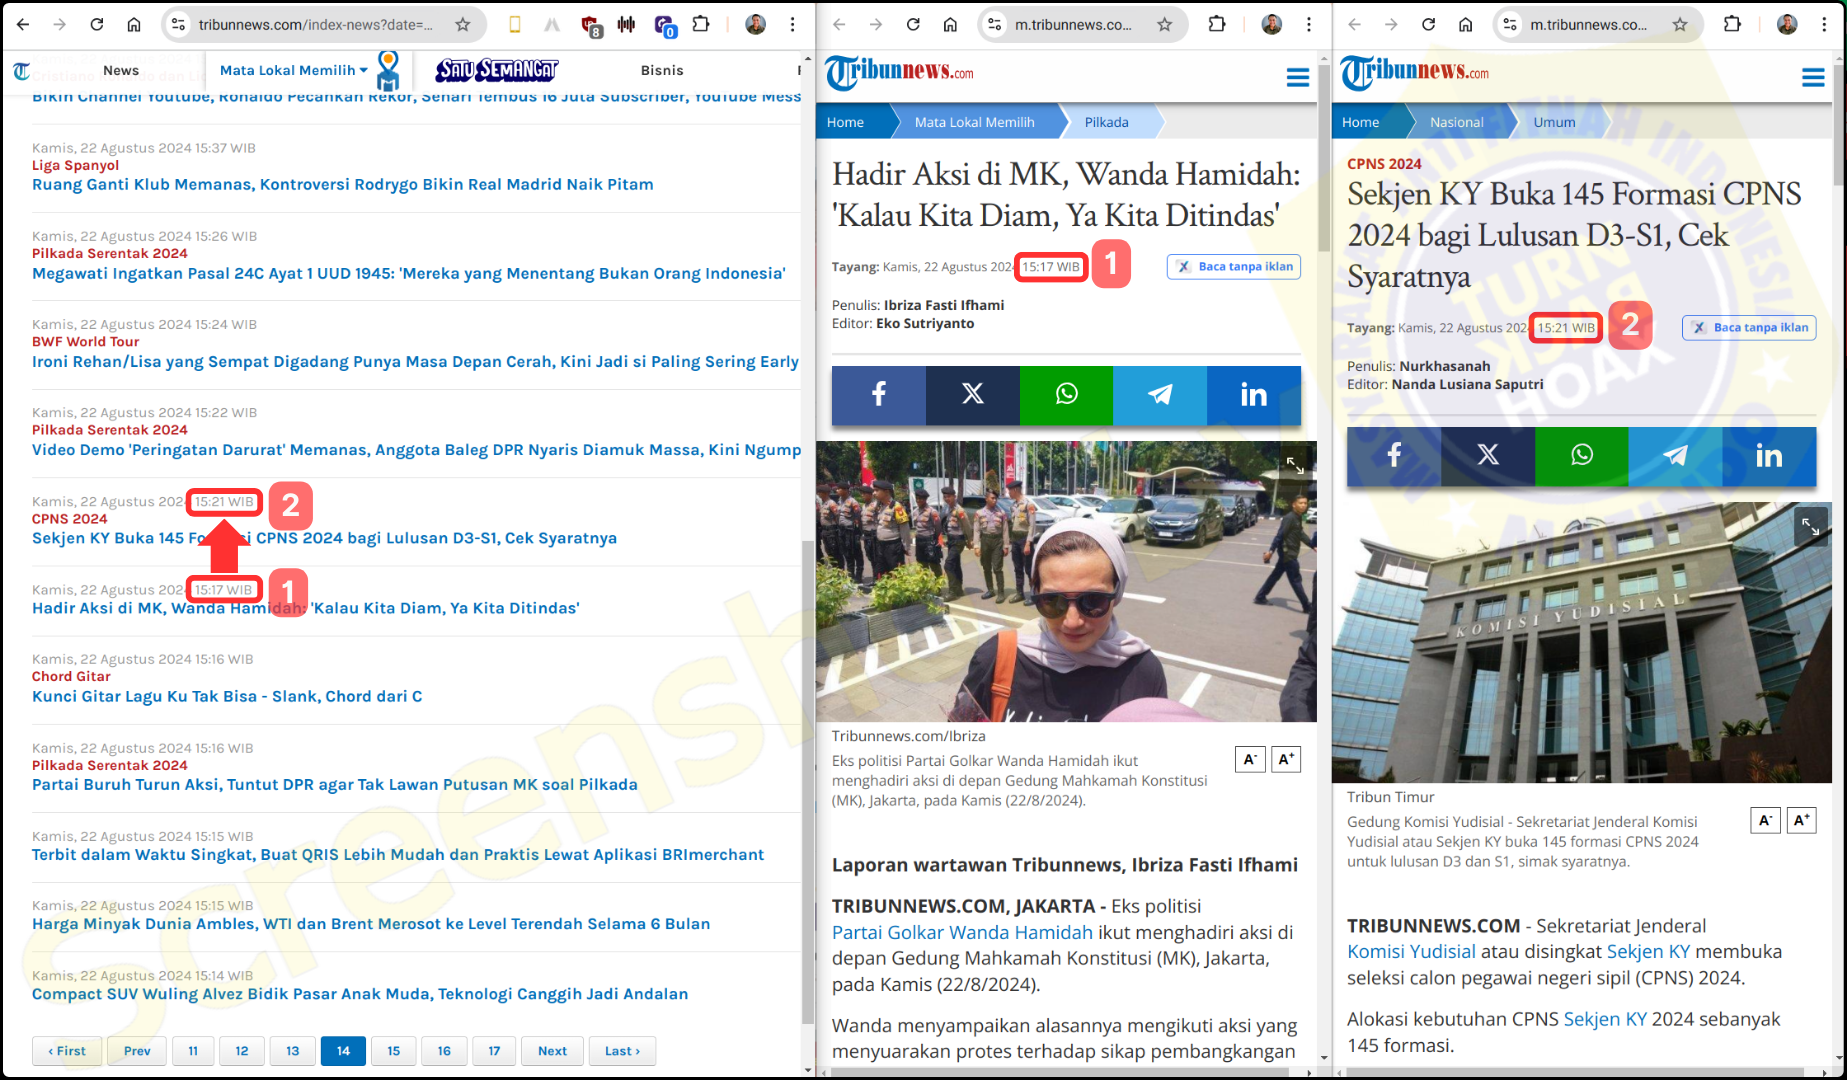This screenshot has width=1847, height=1080.
Task: Share Sekjen KY article on Facebook
Action: [x=1393, y=455]
